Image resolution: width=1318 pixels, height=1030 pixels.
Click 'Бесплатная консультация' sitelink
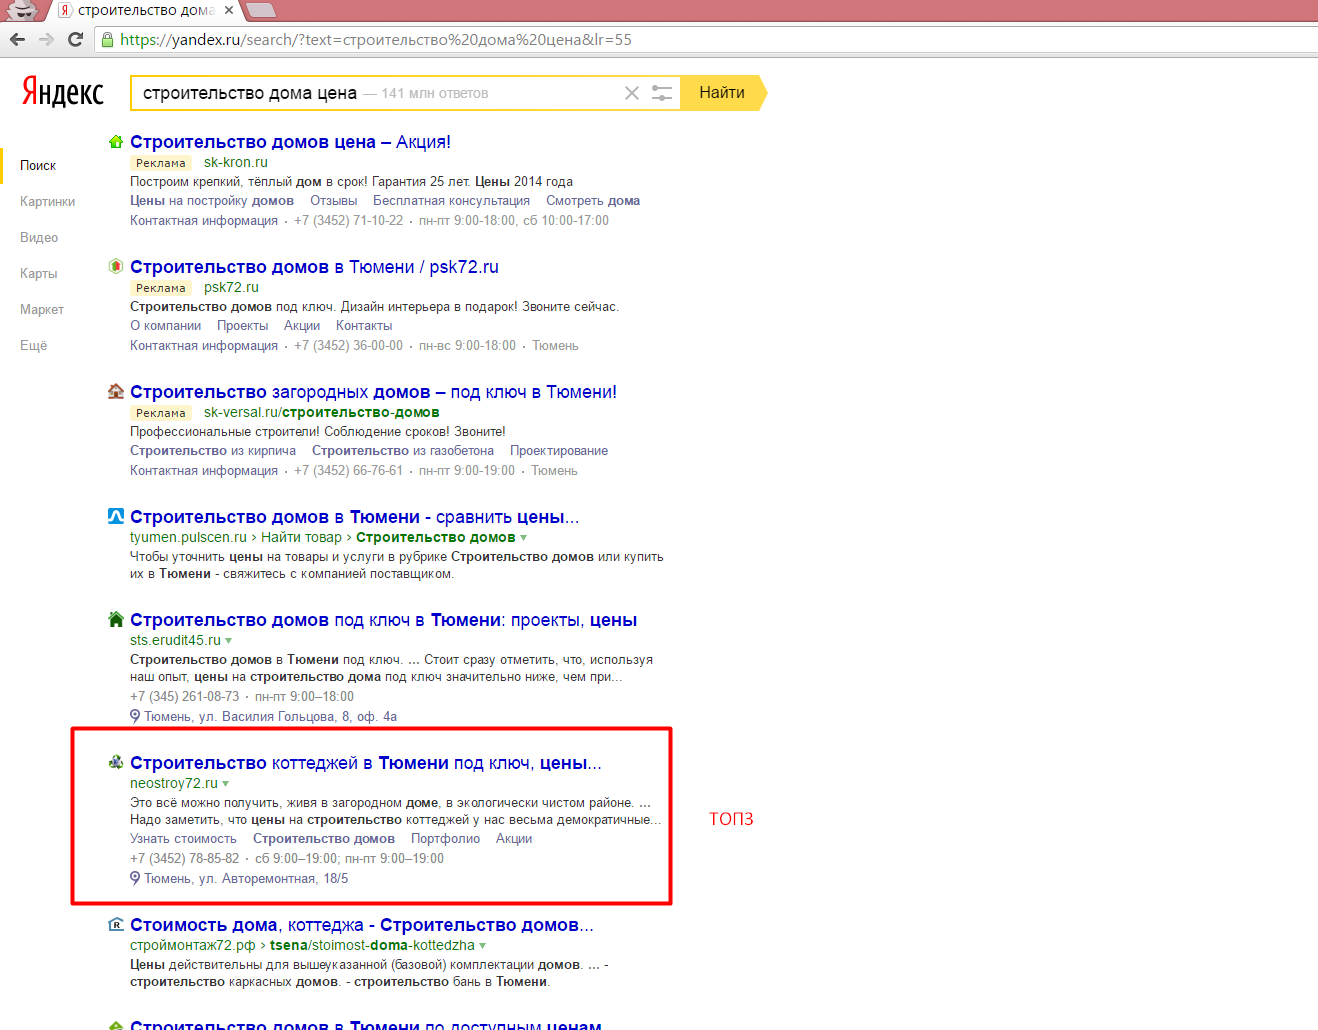click(x=451, y=201)
